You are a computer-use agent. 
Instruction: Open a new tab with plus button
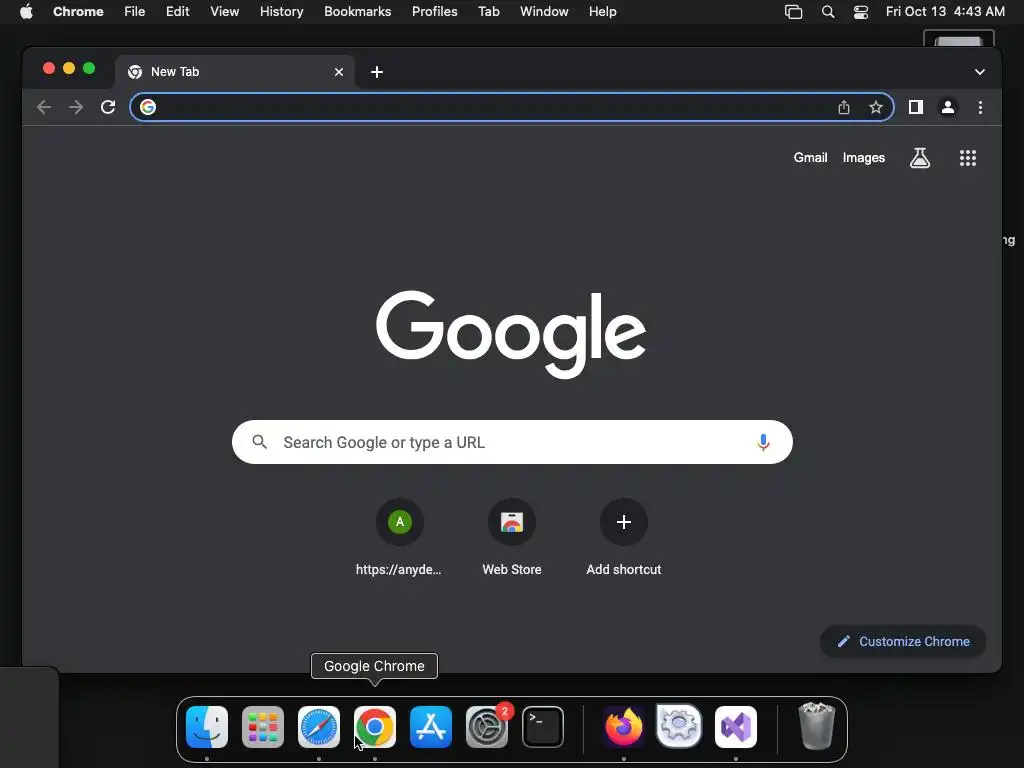(377, 72)
